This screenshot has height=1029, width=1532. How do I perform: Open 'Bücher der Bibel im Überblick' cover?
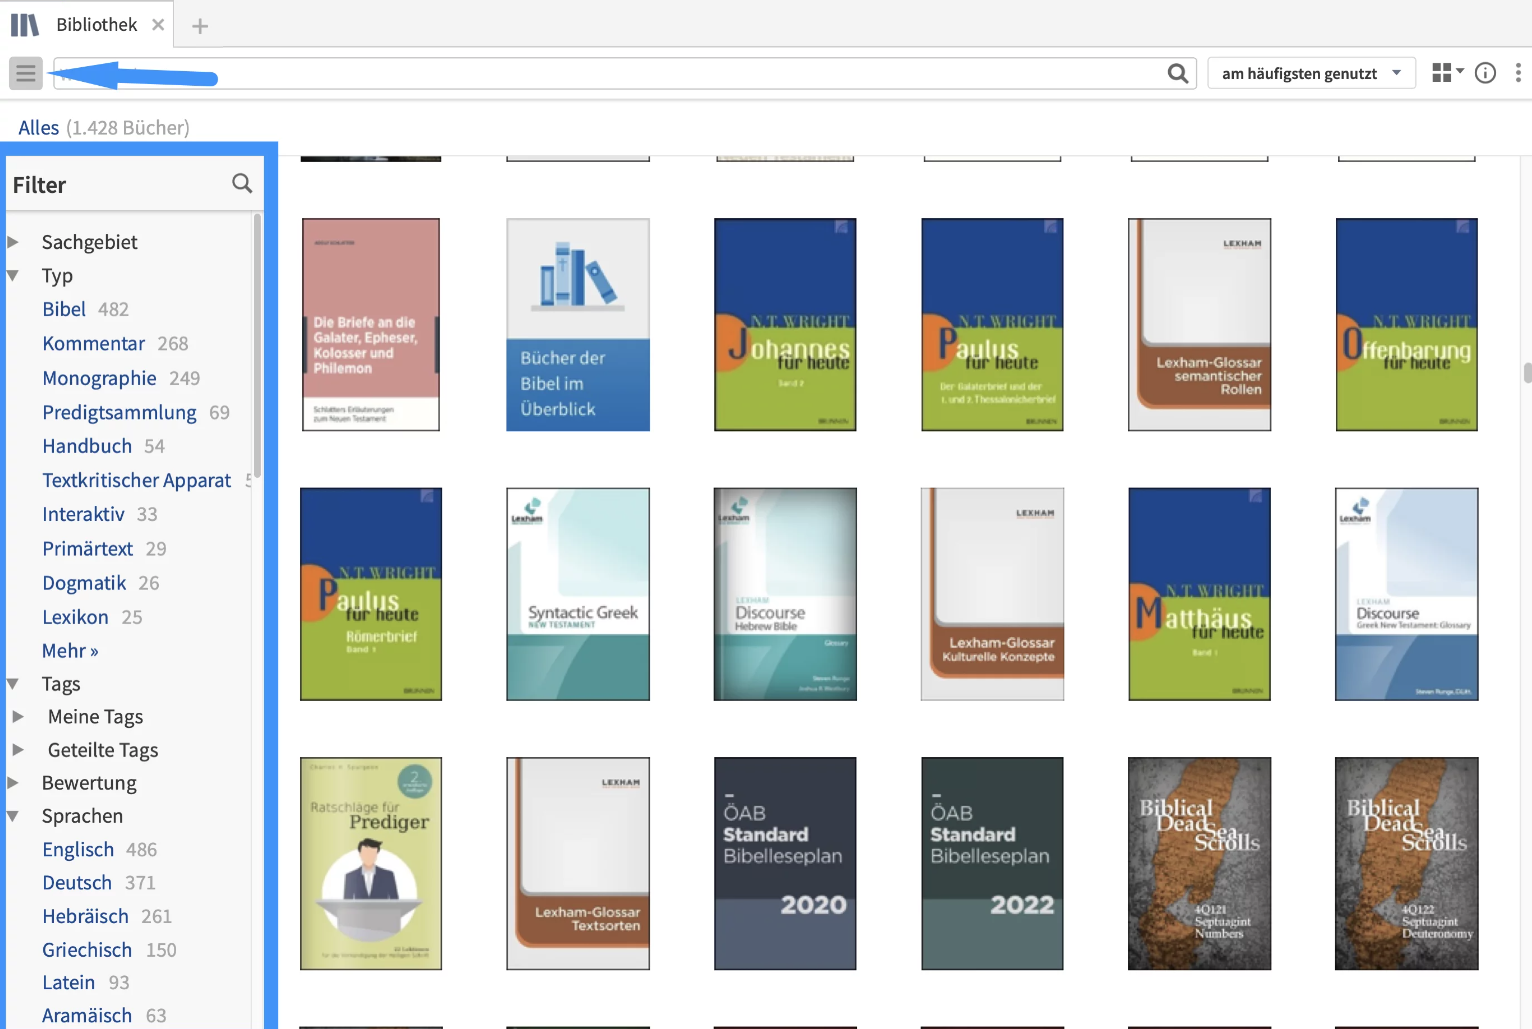[578, 325]
